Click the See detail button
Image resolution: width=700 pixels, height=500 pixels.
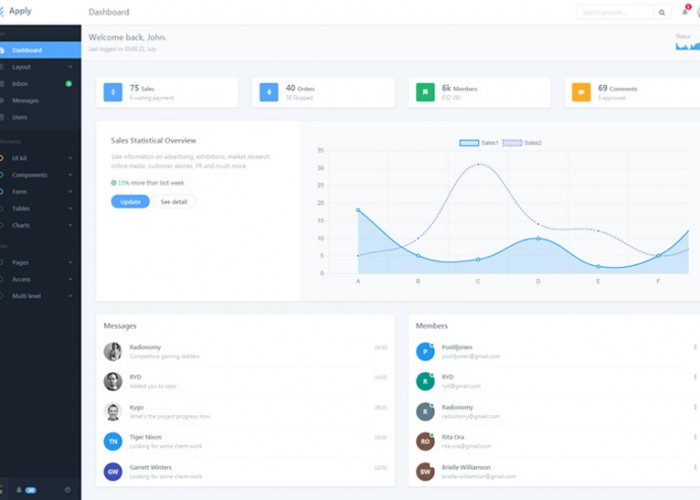(x=174, y=202)
